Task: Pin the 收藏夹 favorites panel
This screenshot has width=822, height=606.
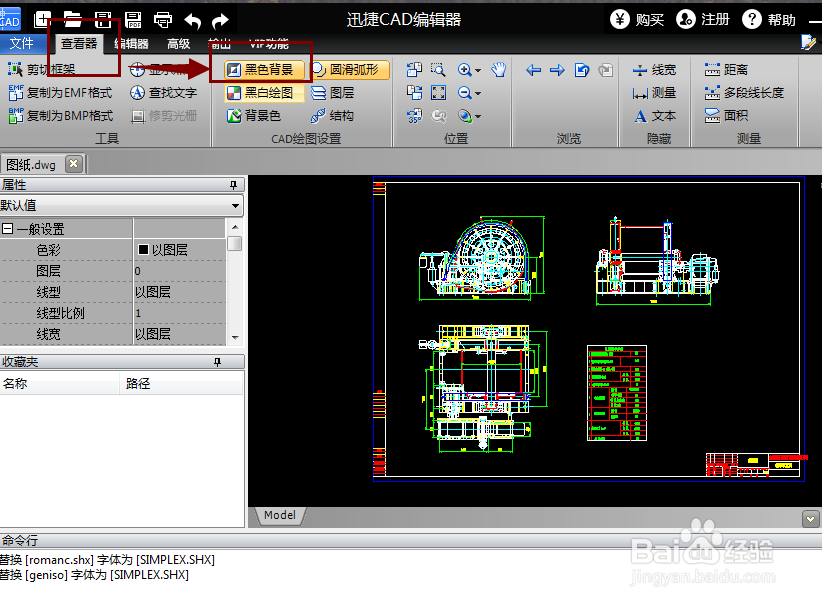Action: 218,362
